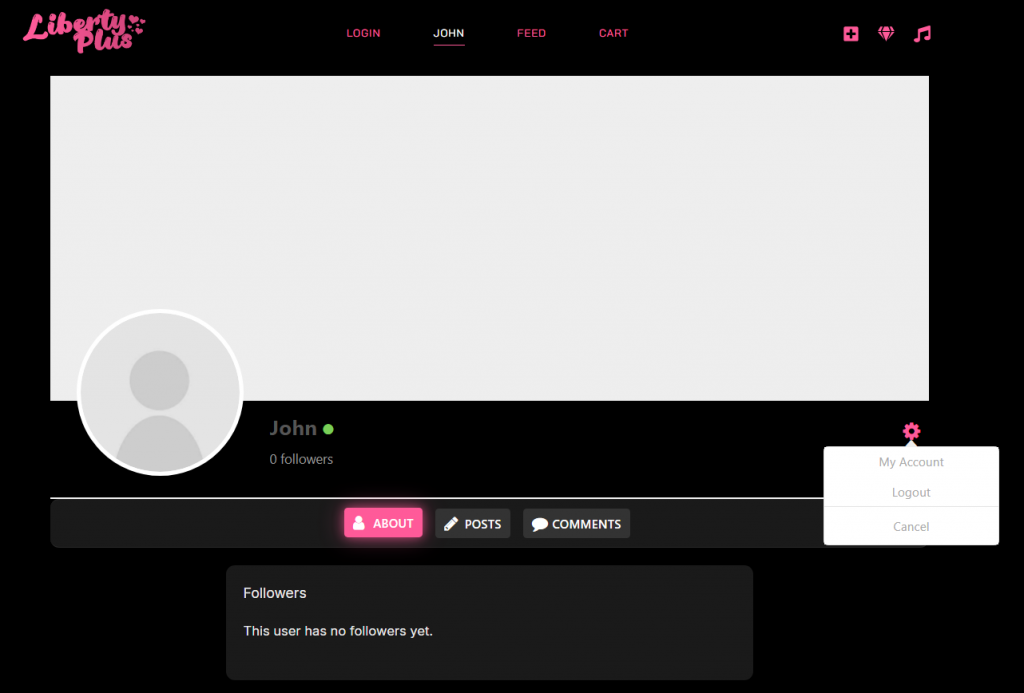This screenshot has height=693, width=1024.
Task: Choose Logout in the settings menu
Action: [x=911, y=493]
